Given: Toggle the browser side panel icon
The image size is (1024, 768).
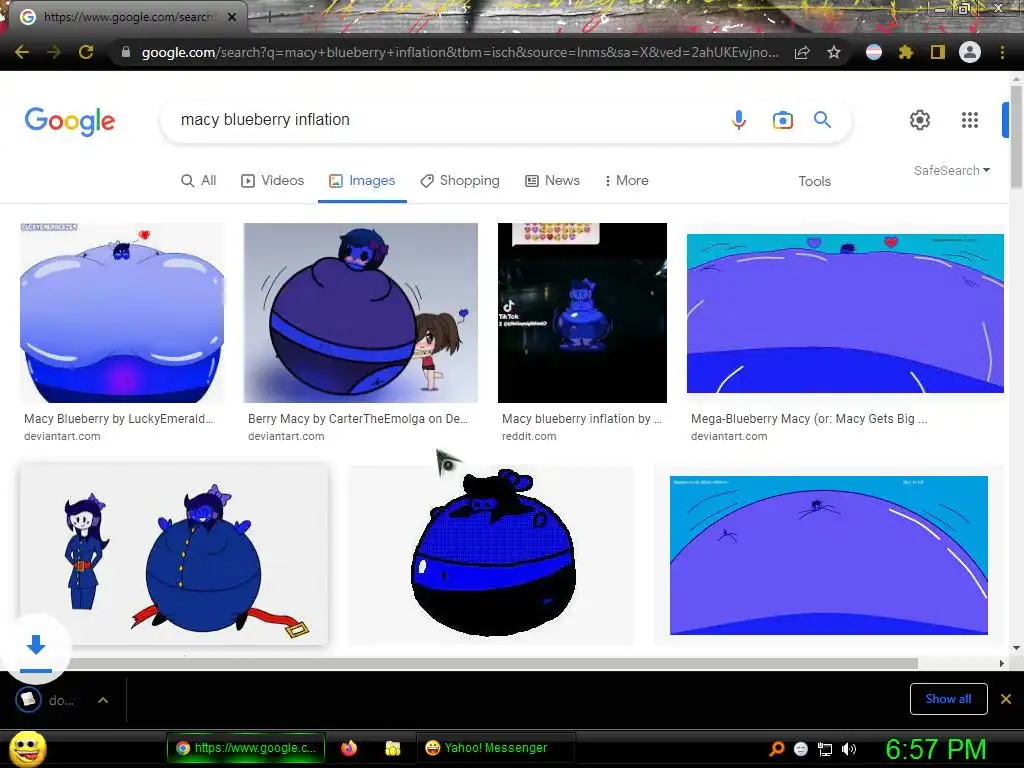Looking at the screenshot, I should pos(938,52).
